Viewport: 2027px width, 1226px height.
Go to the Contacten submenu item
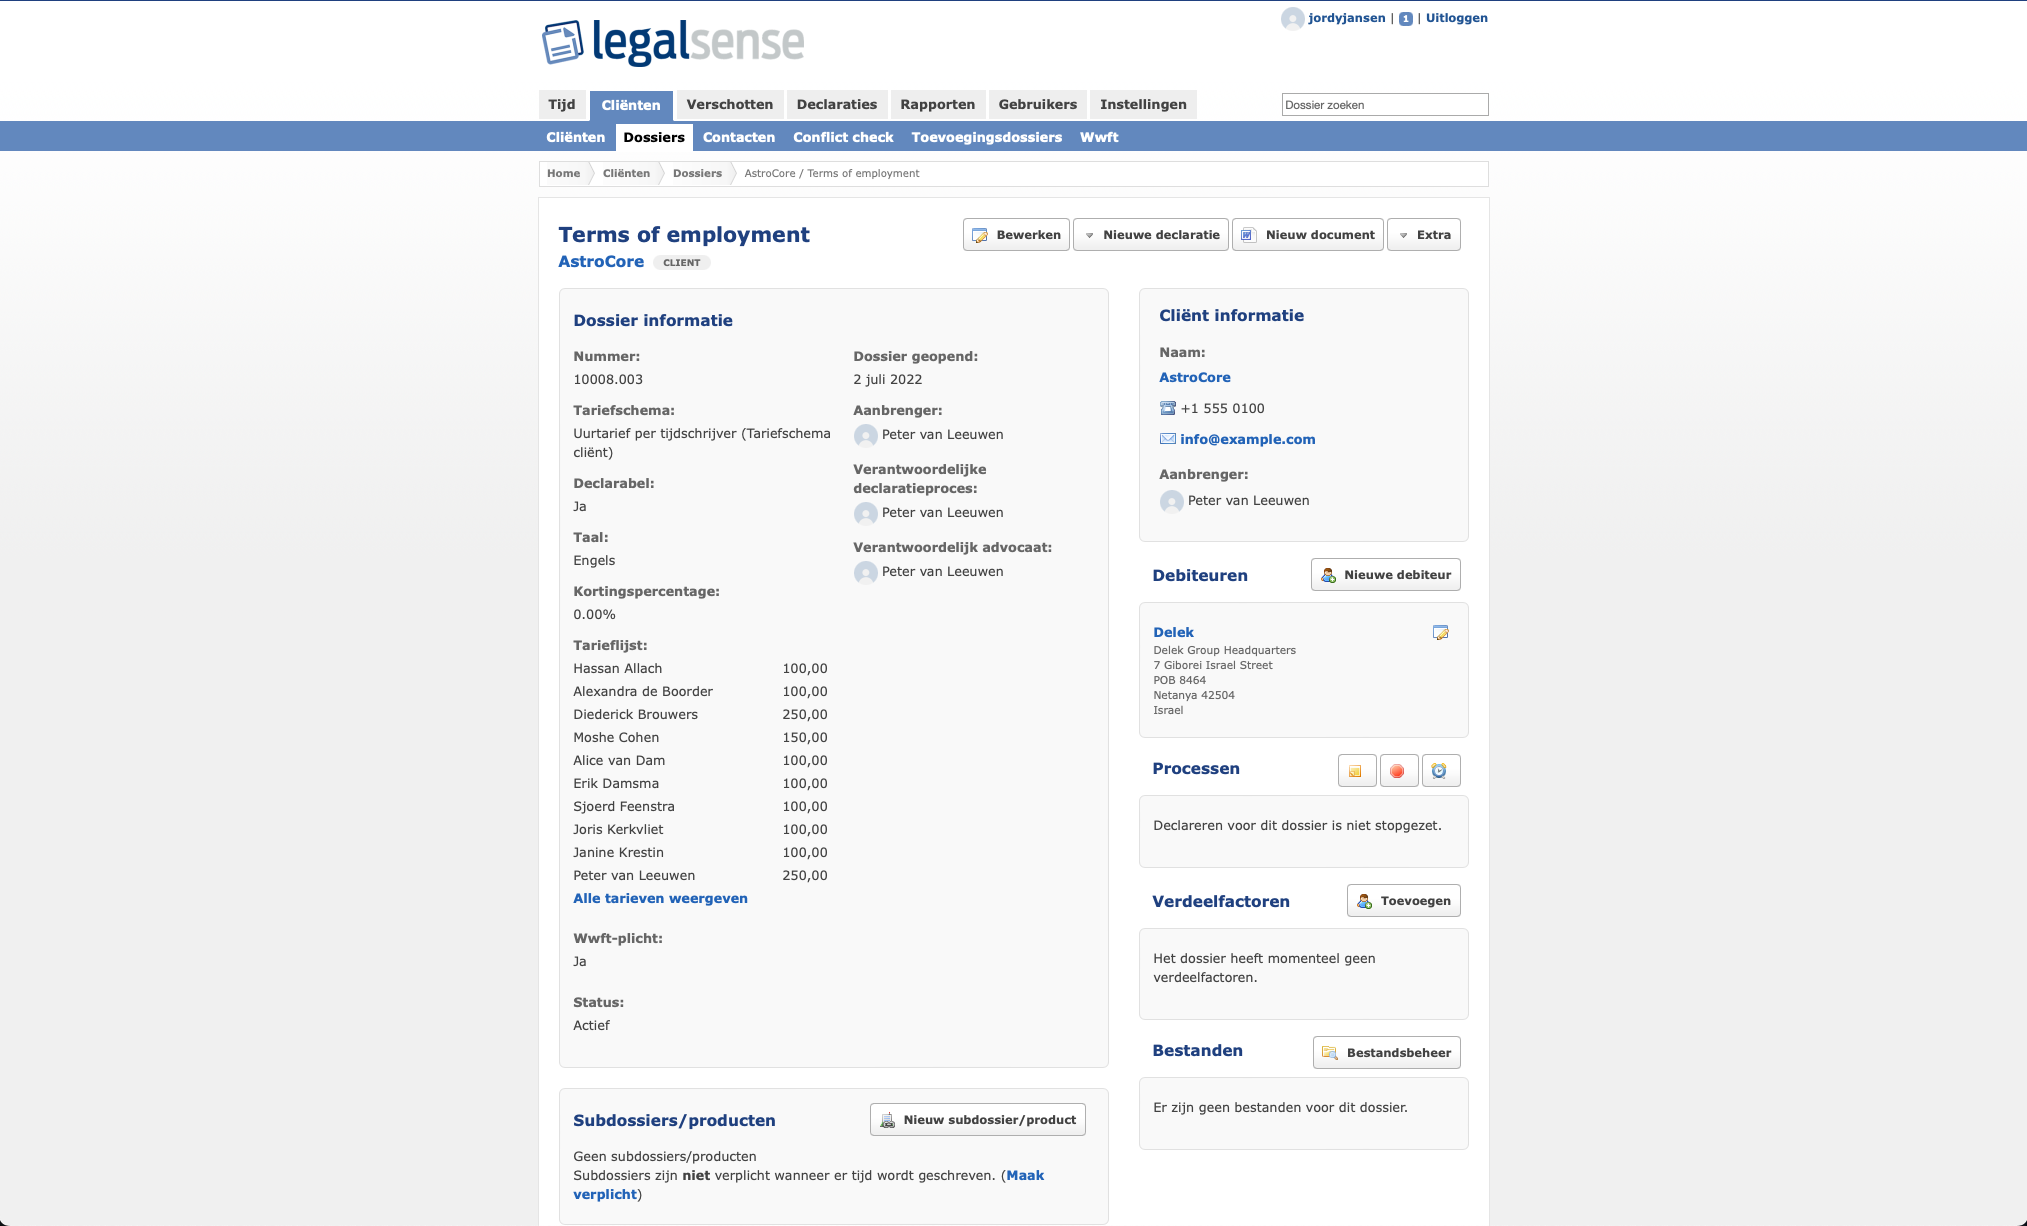click(x=739, y=138)
